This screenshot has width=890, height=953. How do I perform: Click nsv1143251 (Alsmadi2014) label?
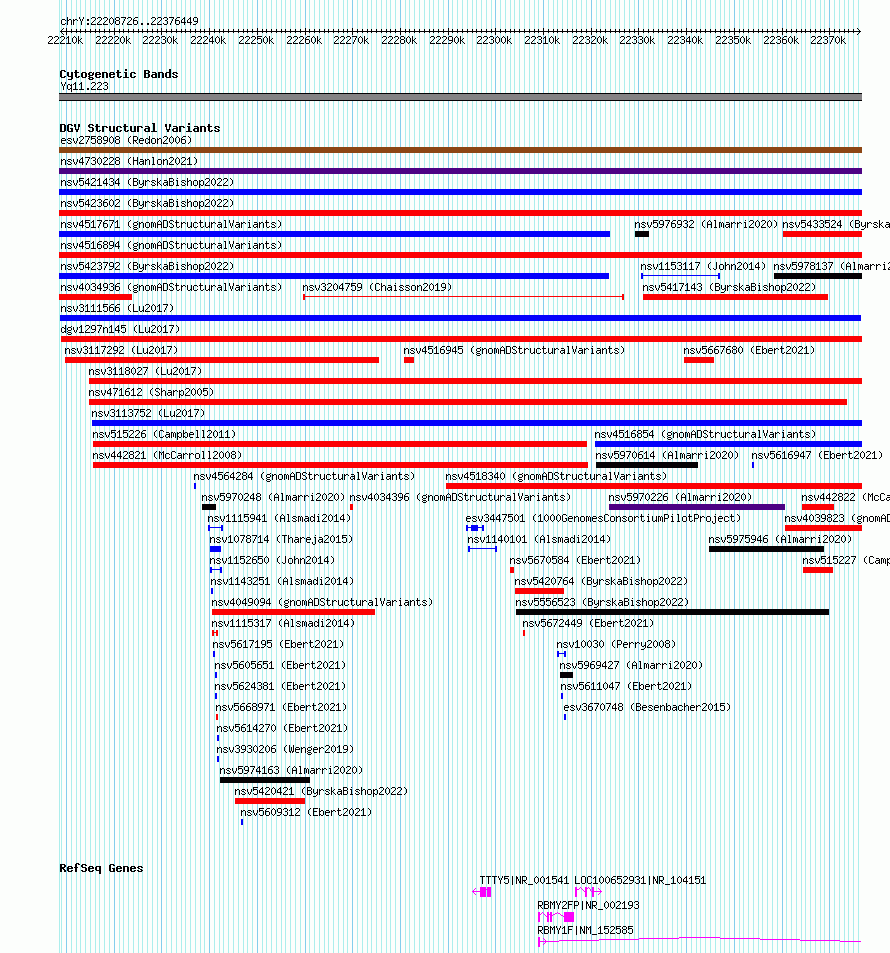[282, 580]
